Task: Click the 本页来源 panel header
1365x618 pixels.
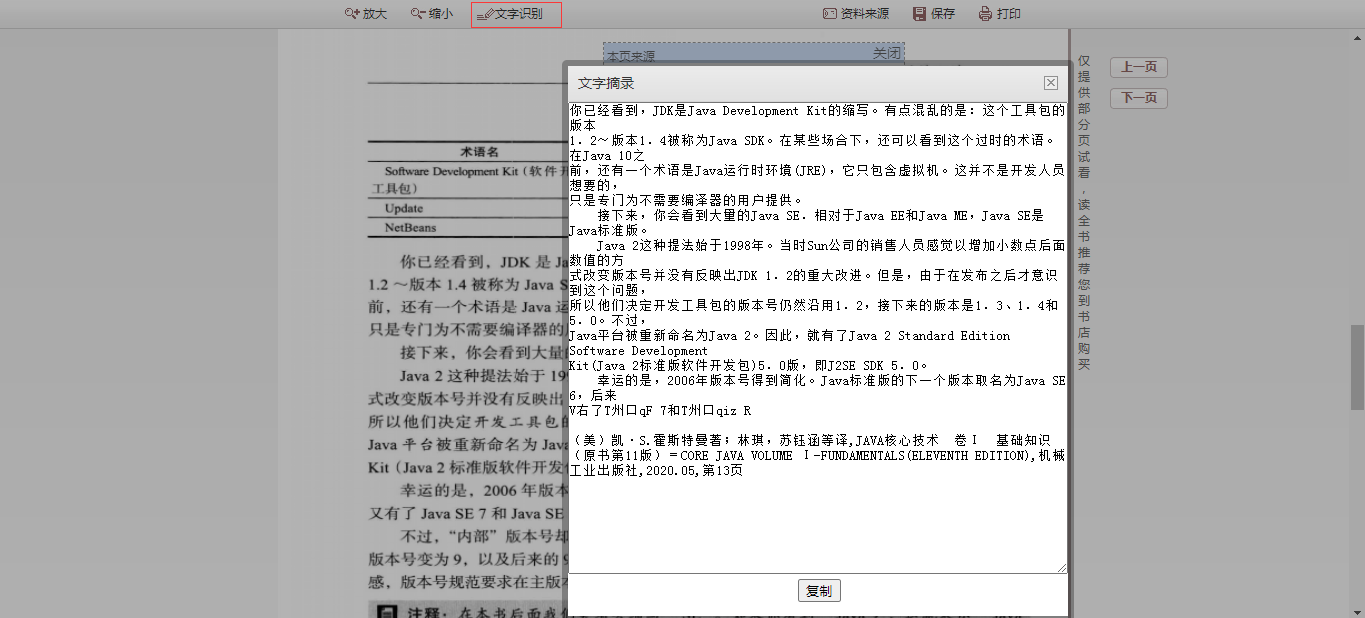Action: [700, 56]
